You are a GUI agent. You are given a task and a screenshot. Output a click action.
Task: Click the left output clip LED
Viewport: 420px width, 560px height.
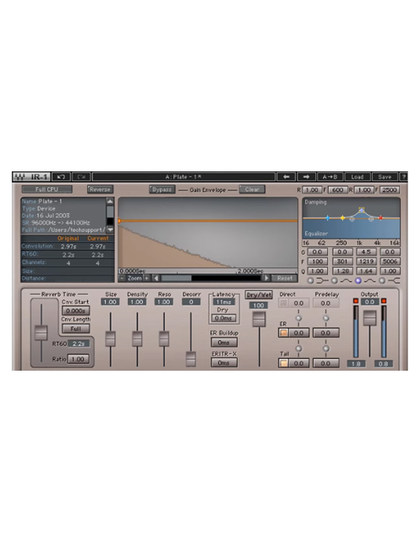tap(356, 301)
